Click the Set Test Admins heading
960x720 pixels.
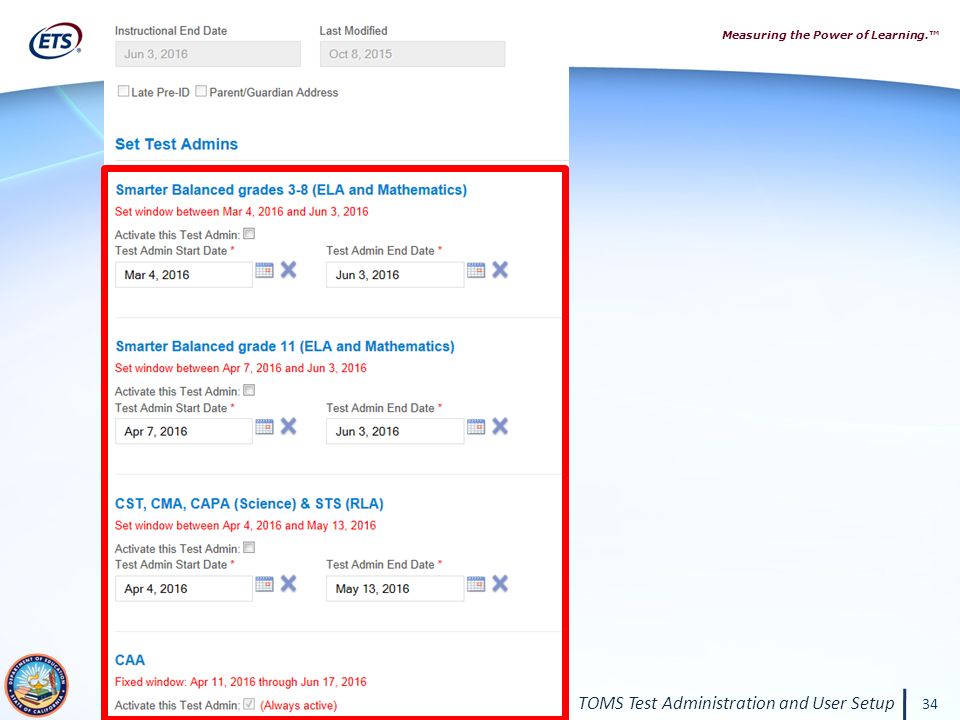point(176,144)
